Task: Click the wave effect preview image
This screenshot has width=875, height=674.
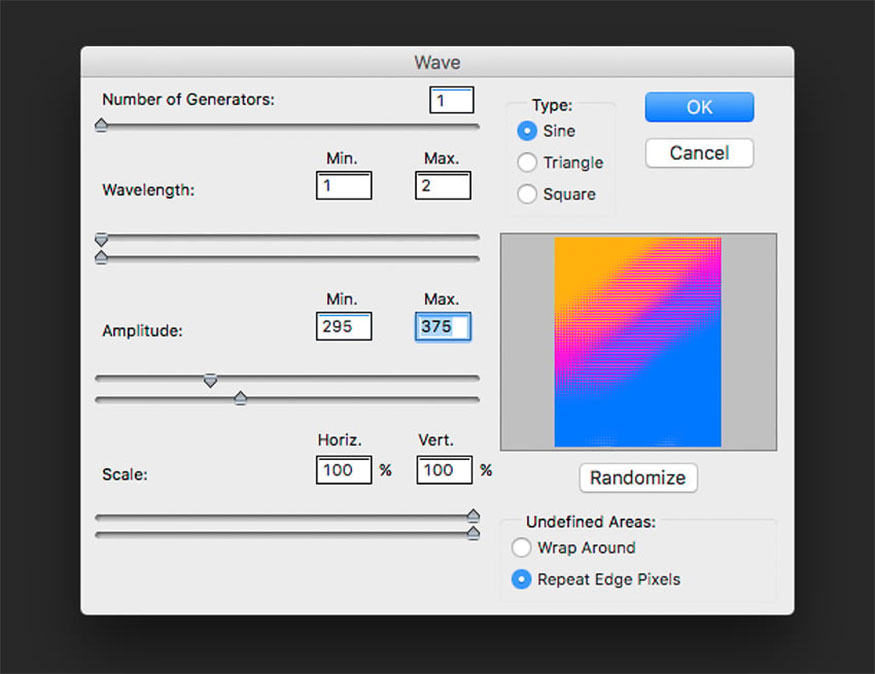Action: point(638,342)
